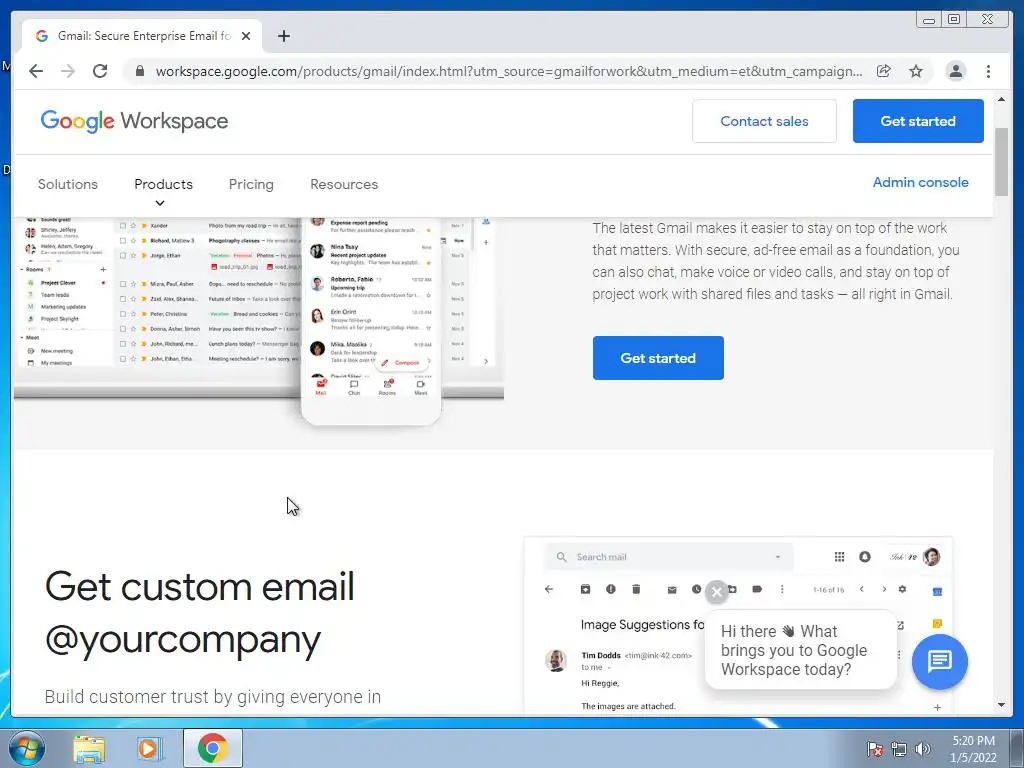Open the Windows Start button
Viewport: 1024px width, 768px height.
click(x=27, y=748)
